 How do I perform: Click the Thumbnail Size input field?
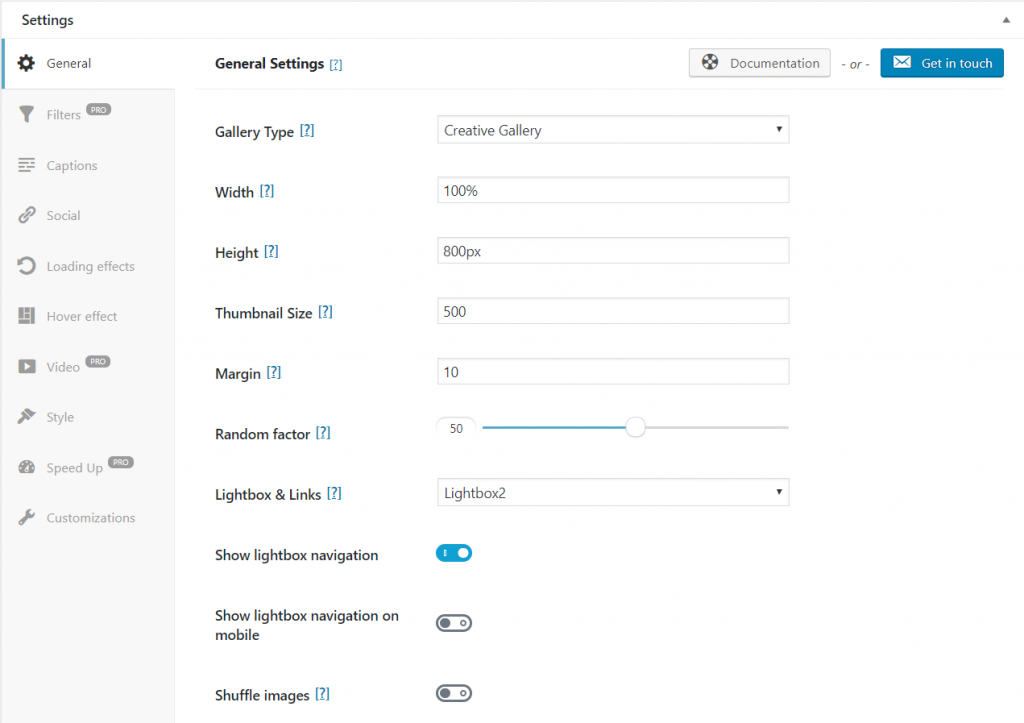point(613,311)
